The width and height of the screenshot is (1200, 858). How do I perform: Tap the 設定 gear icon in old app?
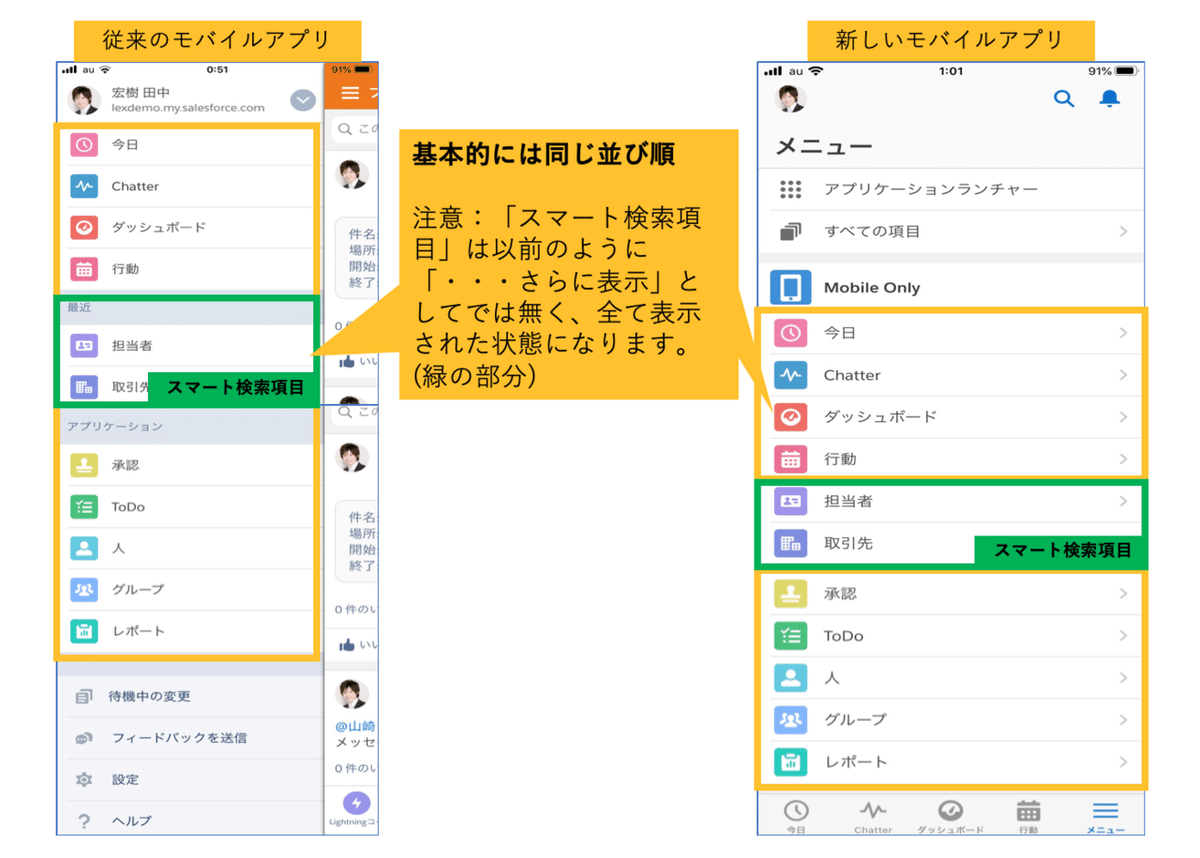tap(84, 780)
